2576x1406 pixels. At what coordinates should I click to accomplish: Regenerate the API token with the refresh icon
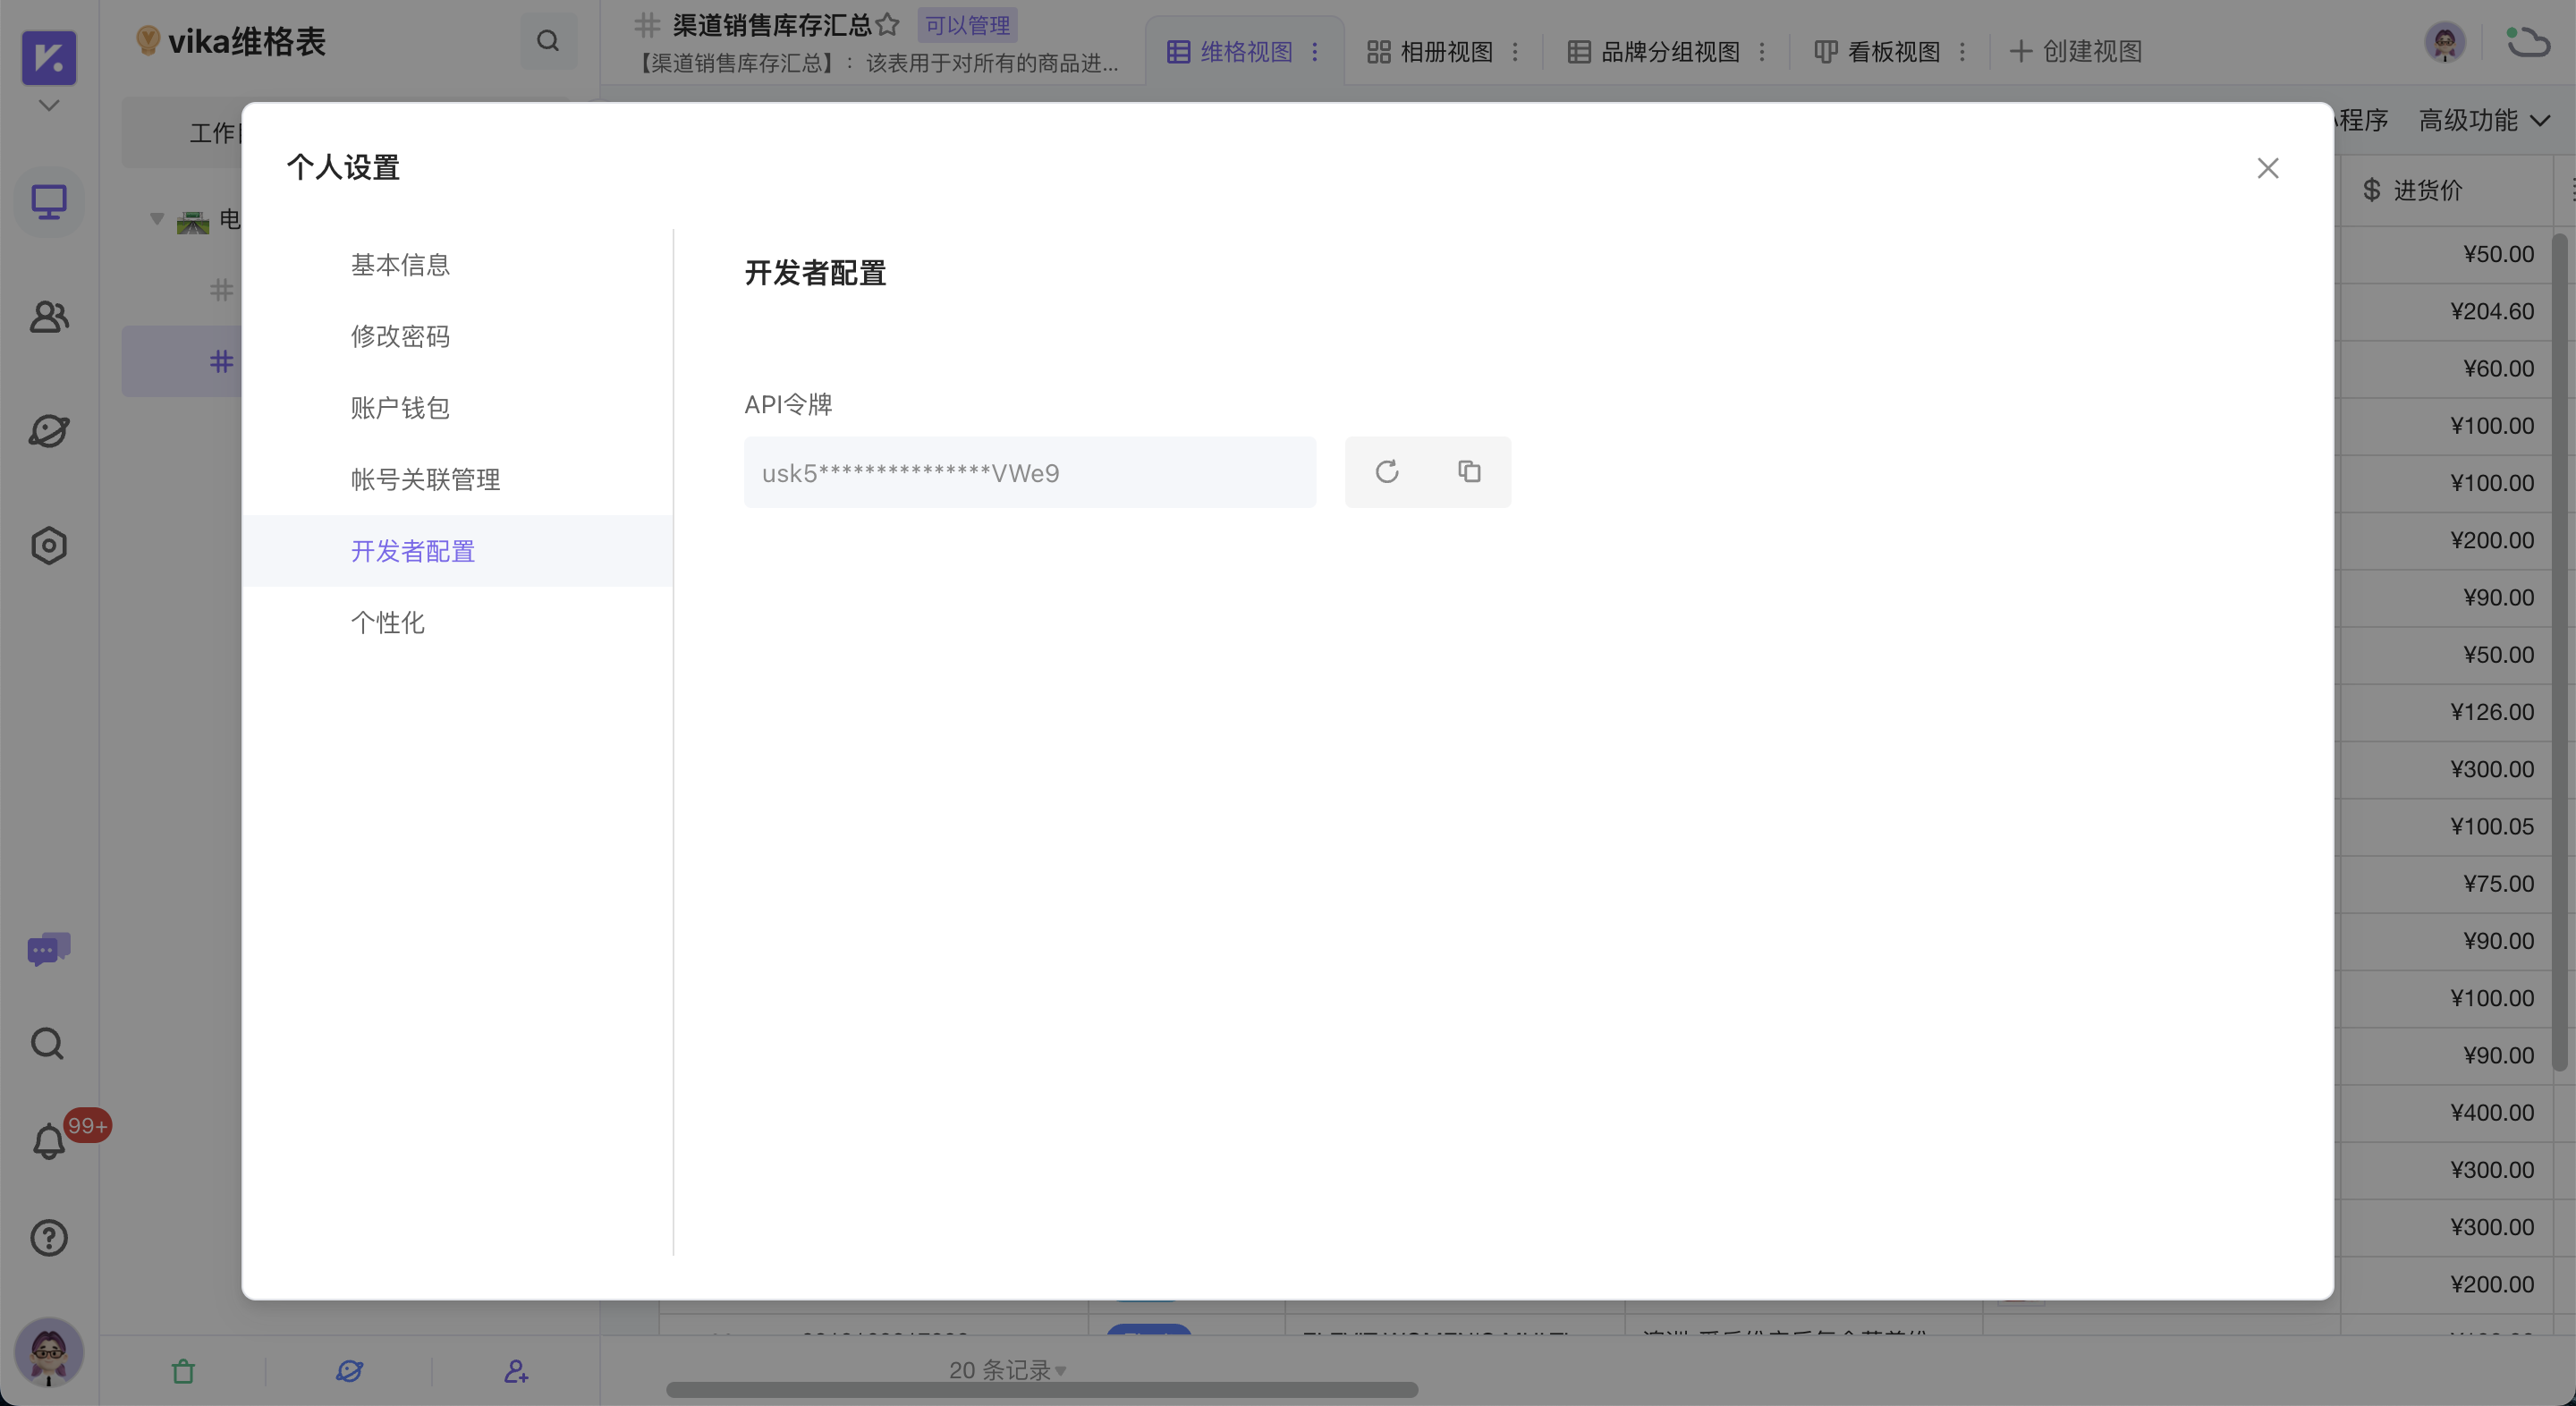[x=1386, y=471]
